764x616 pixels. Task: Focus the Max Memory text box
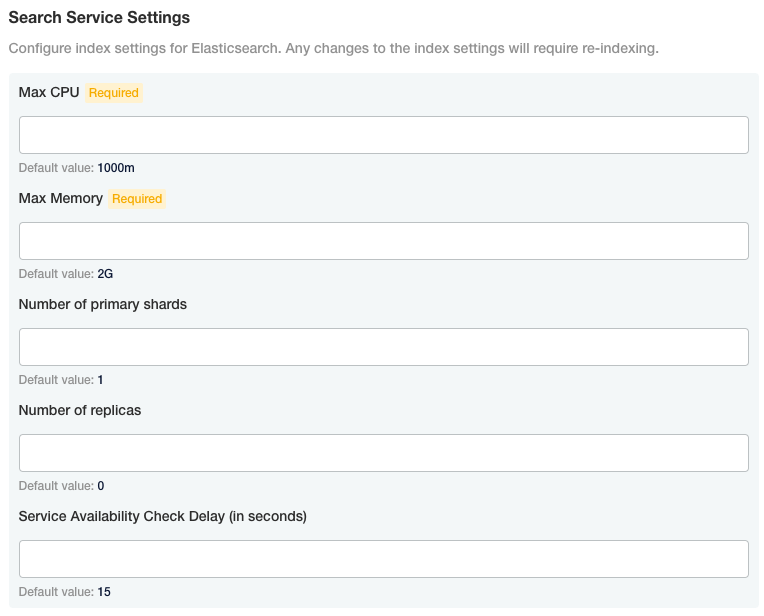tap(383, 241)
